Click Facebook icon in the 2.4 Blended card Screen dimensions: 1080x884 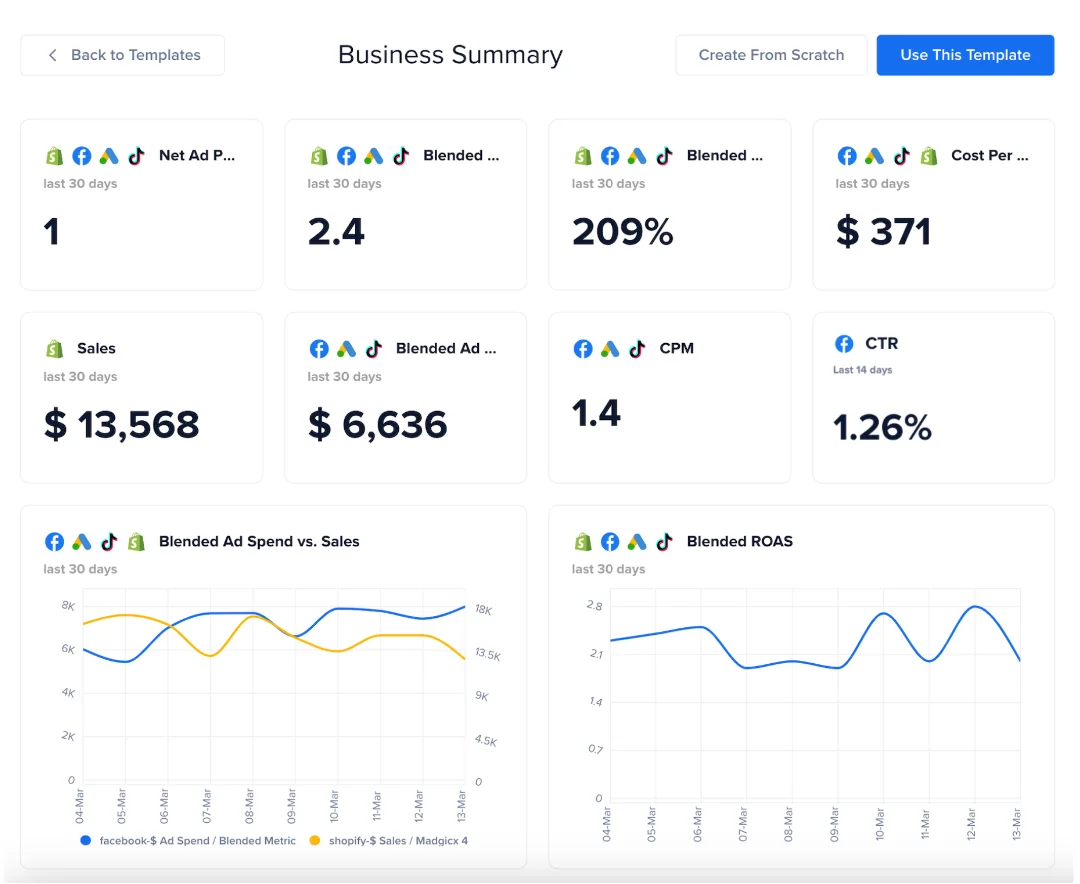346,156
